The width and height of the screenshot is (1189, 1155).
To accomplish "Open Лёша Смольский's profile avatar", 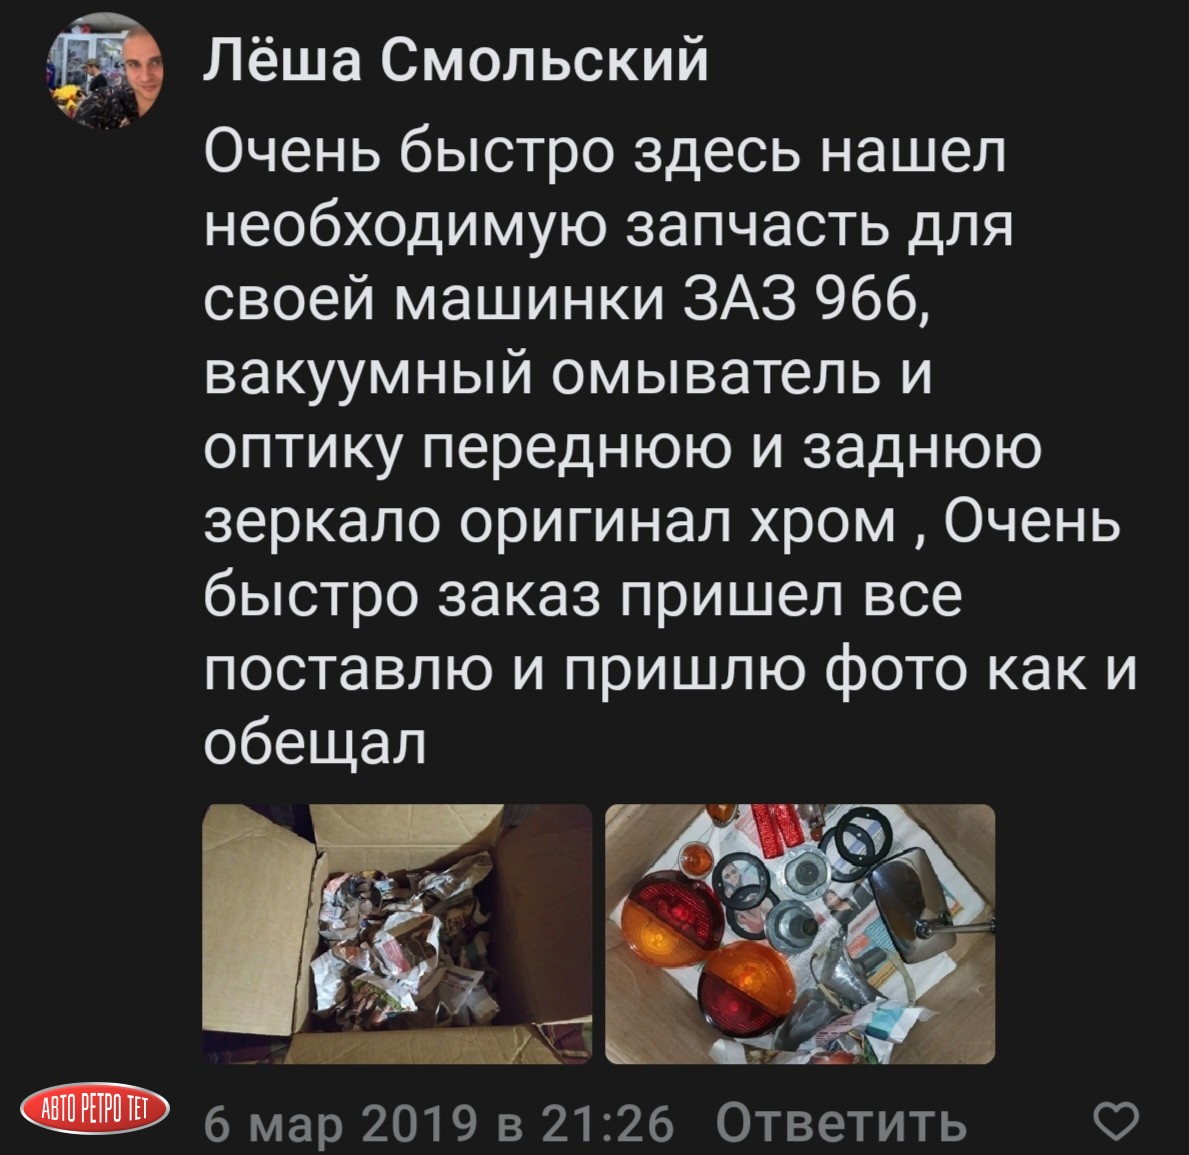I will point(104,71).
